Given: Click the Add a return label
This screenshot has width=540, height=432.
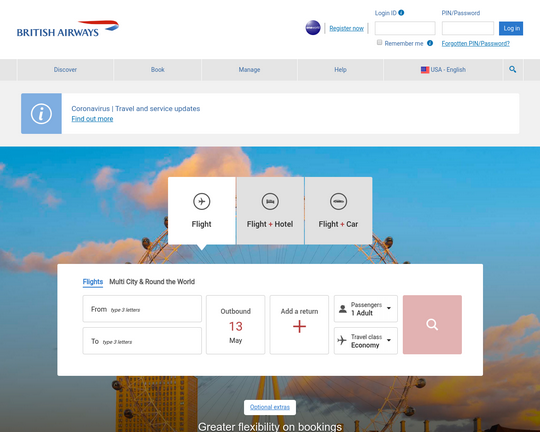Looking at the screenshot, I should pos(299,311).
